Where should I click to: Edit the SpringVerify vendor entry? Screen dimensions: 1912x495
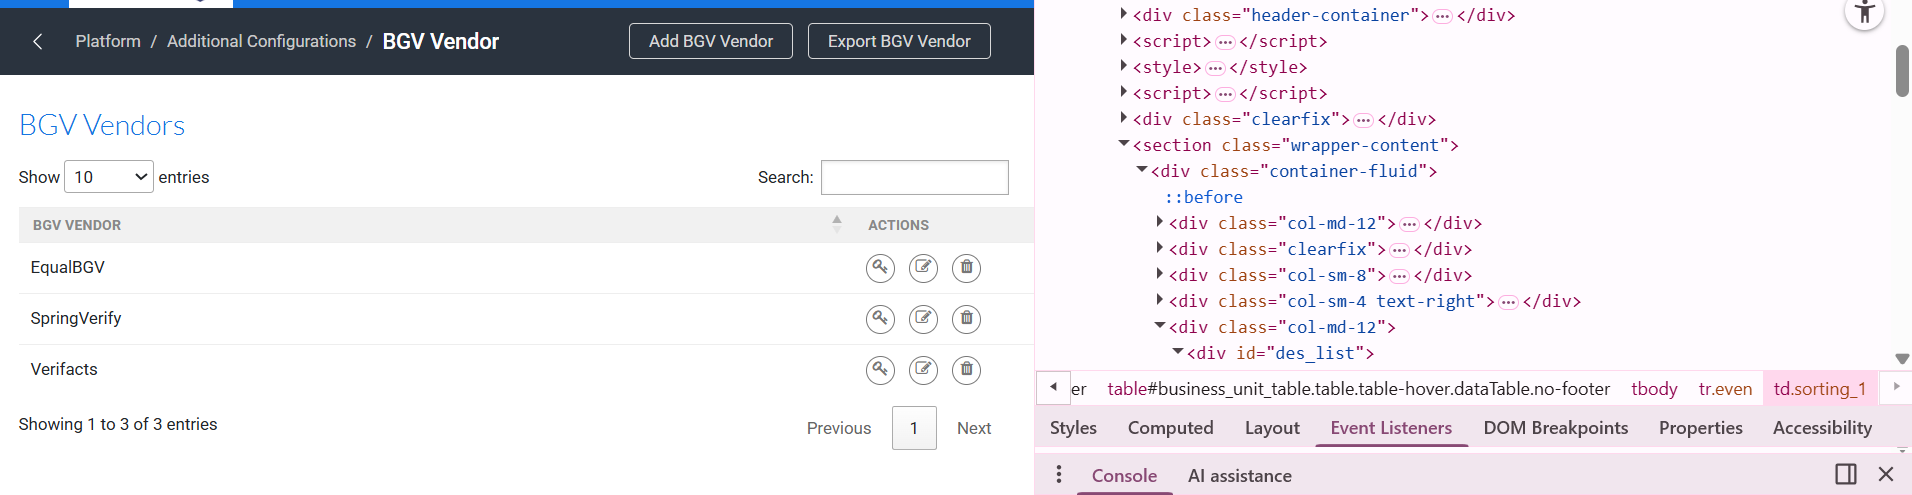coord(923,319)
